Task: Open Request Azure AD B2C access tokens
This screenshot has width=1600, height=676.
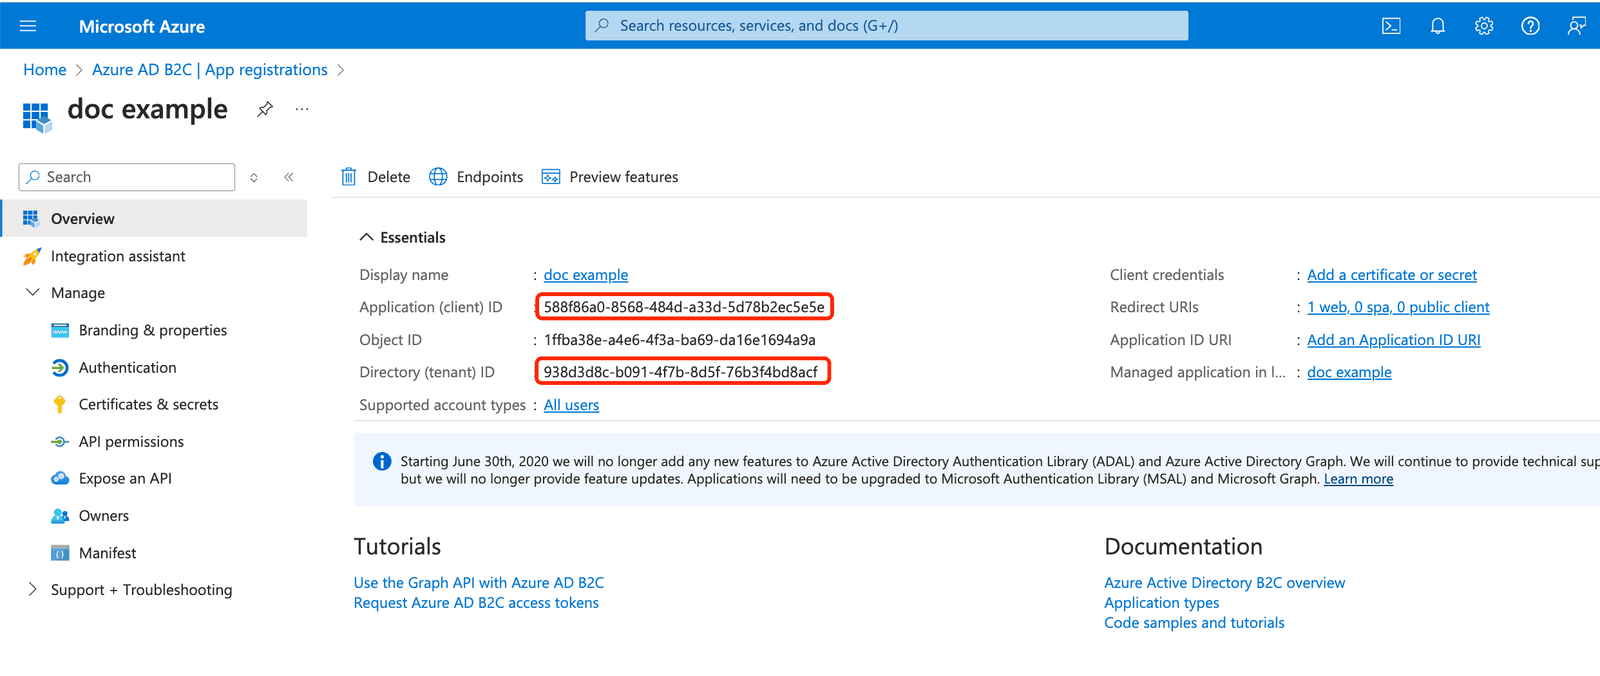Action: click(476, 603)
